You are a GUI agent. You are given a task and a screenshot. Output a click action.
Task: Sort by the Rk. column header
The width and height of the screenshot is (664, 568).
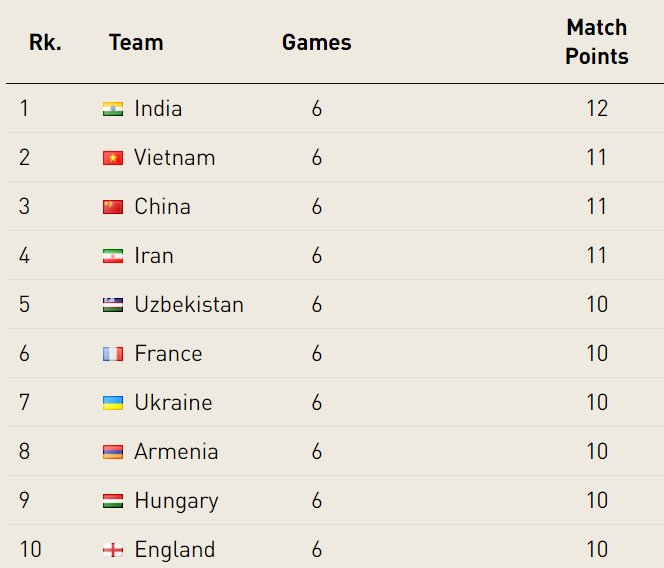(45, 42)
